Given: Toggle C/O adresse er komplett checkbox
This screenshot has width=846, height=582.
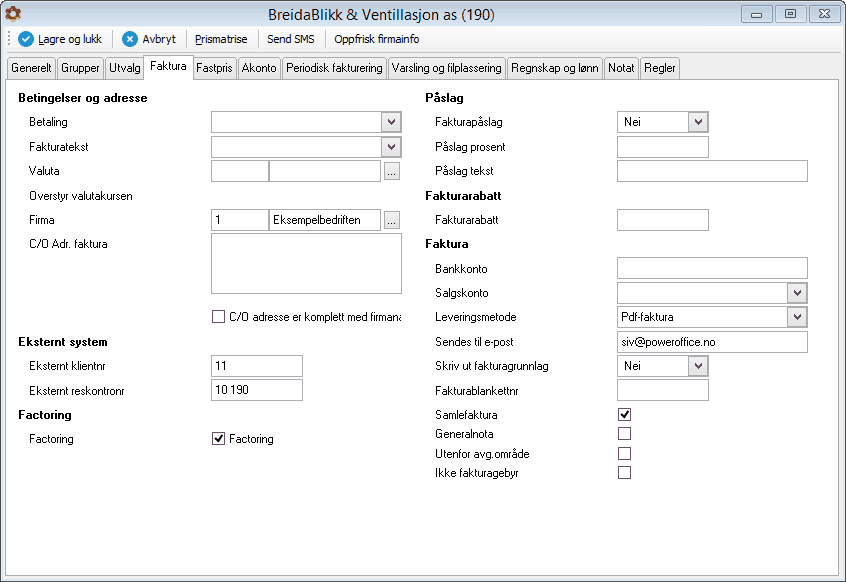Looking at the screenshot, I should coord(219,317).
